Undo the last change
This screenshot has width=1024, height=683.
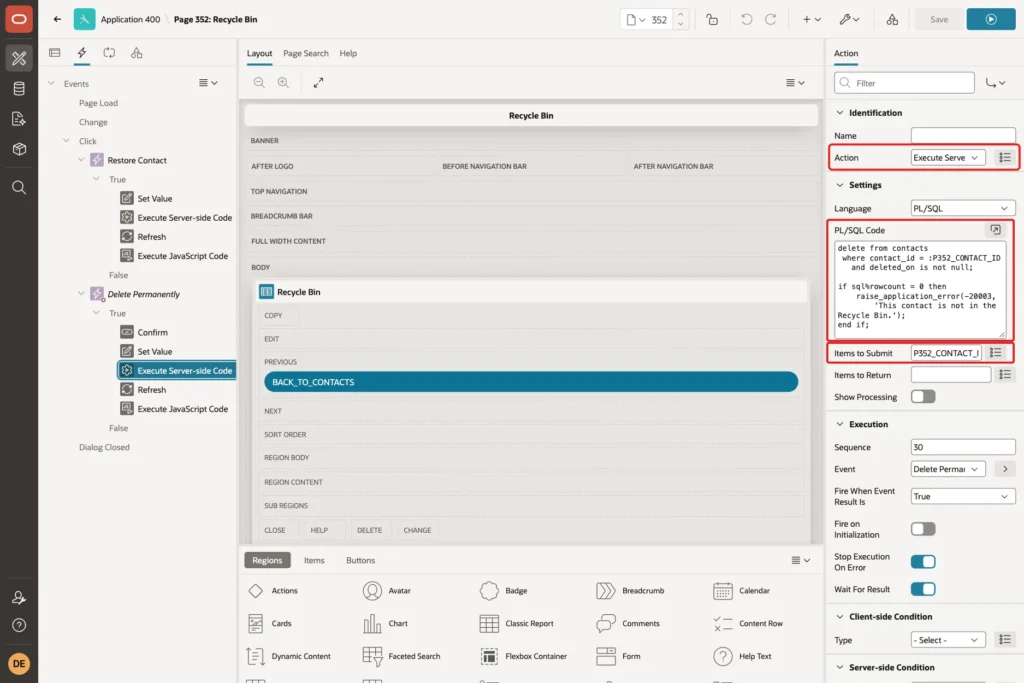click(746, 20)
